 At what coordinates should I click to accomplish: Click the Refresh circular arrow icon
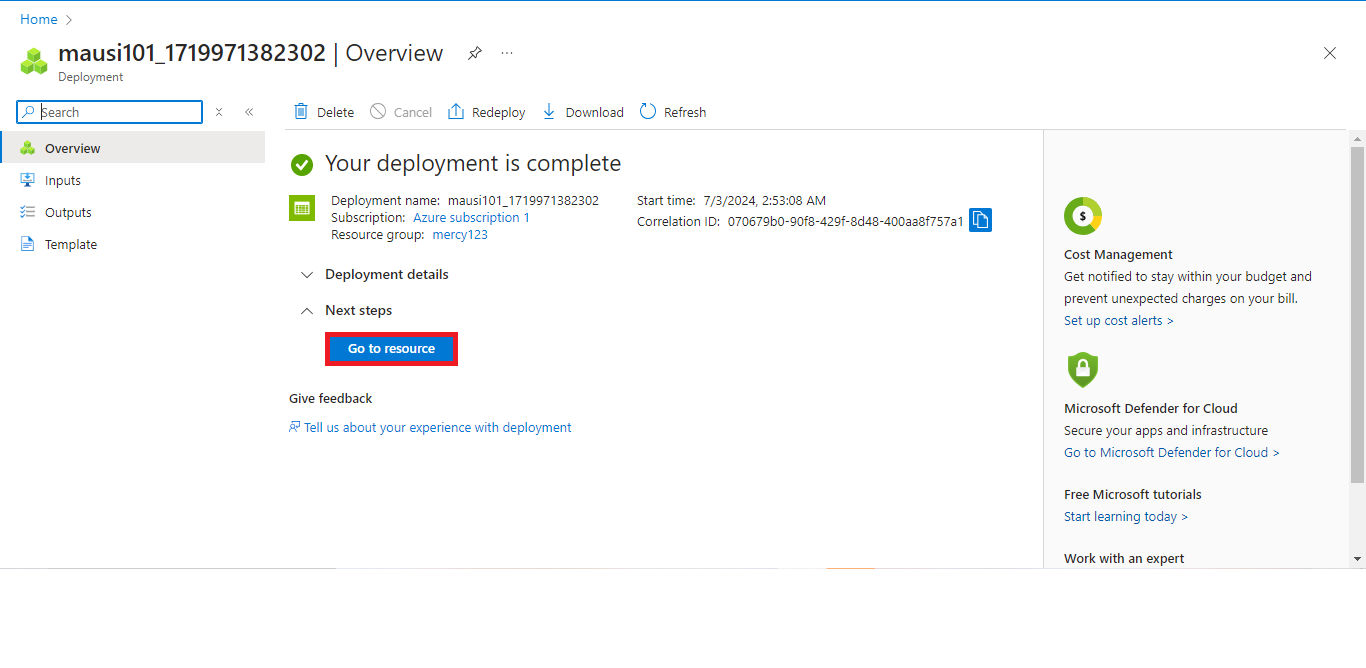[x=648, y=112]
